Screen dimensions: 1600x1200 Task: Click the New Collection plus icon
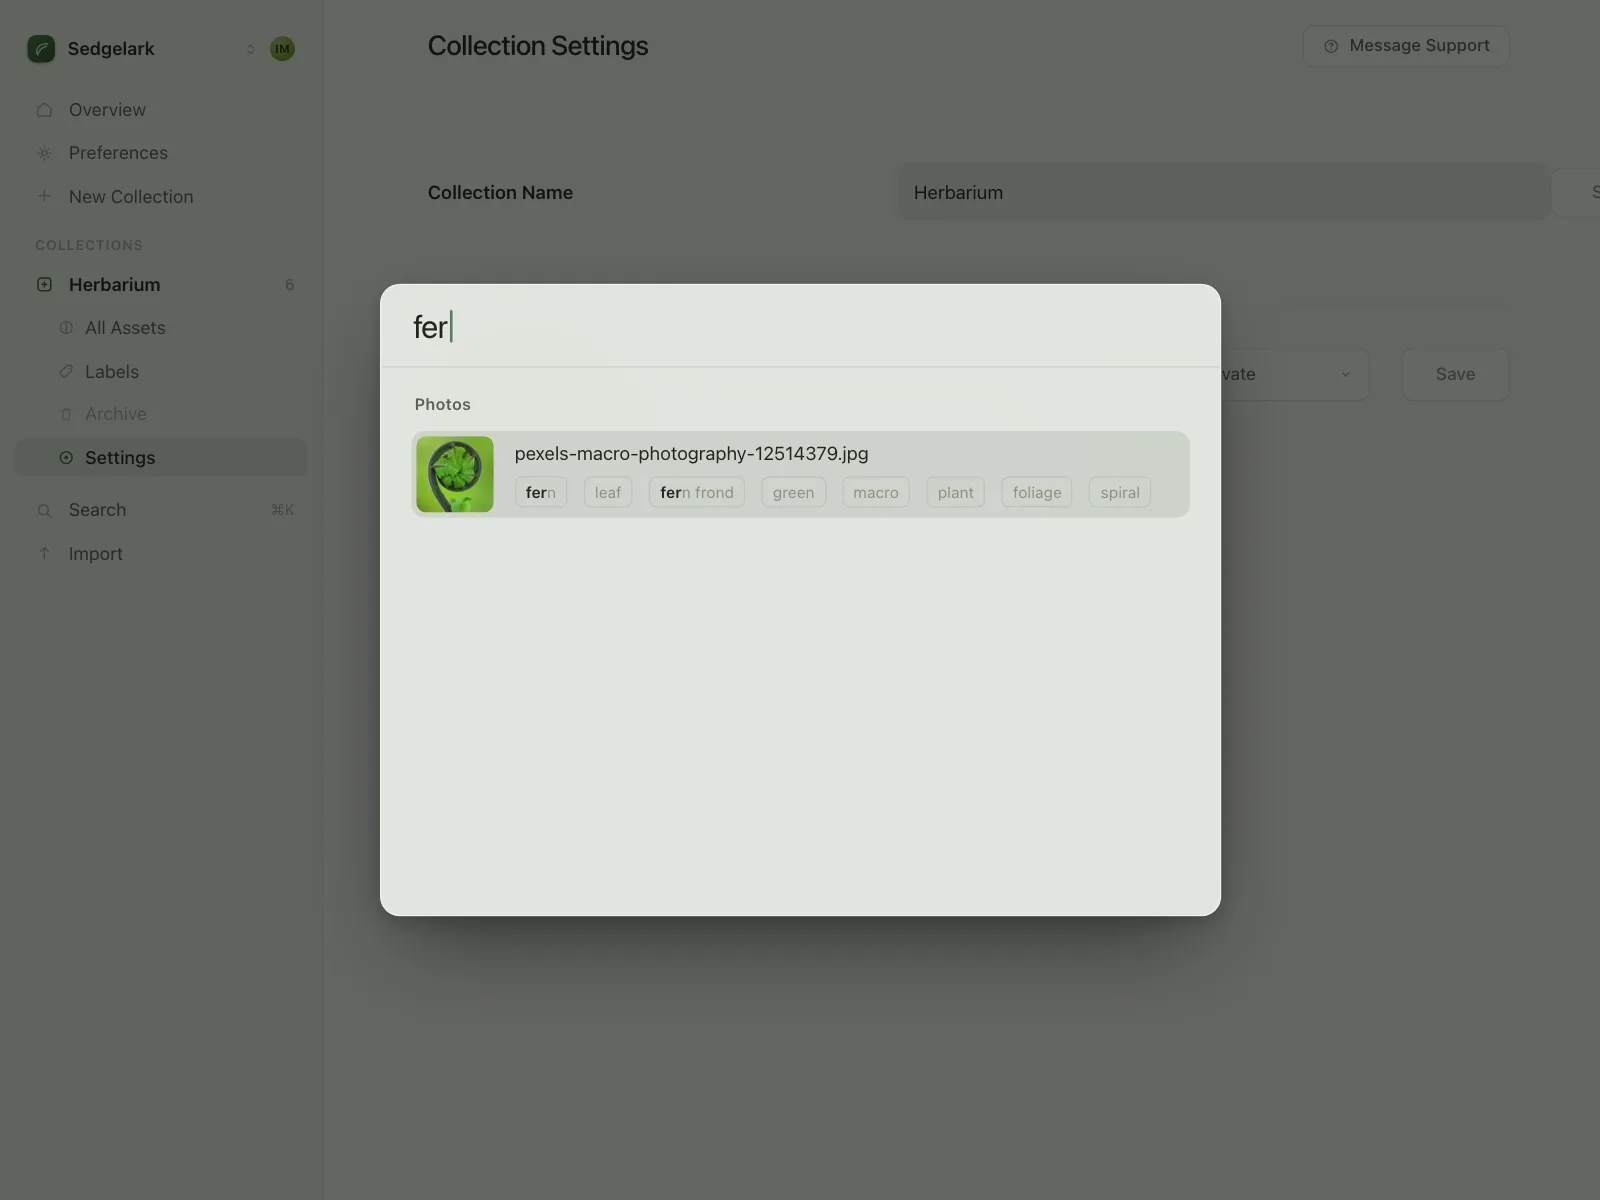pos(44,196)
